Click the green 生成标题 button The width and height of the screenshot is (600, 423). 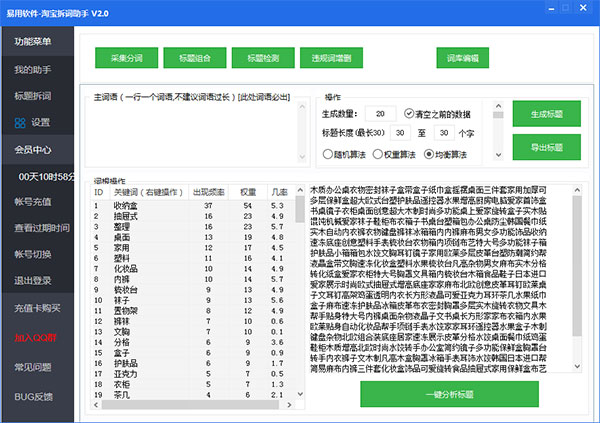point(547,114)
